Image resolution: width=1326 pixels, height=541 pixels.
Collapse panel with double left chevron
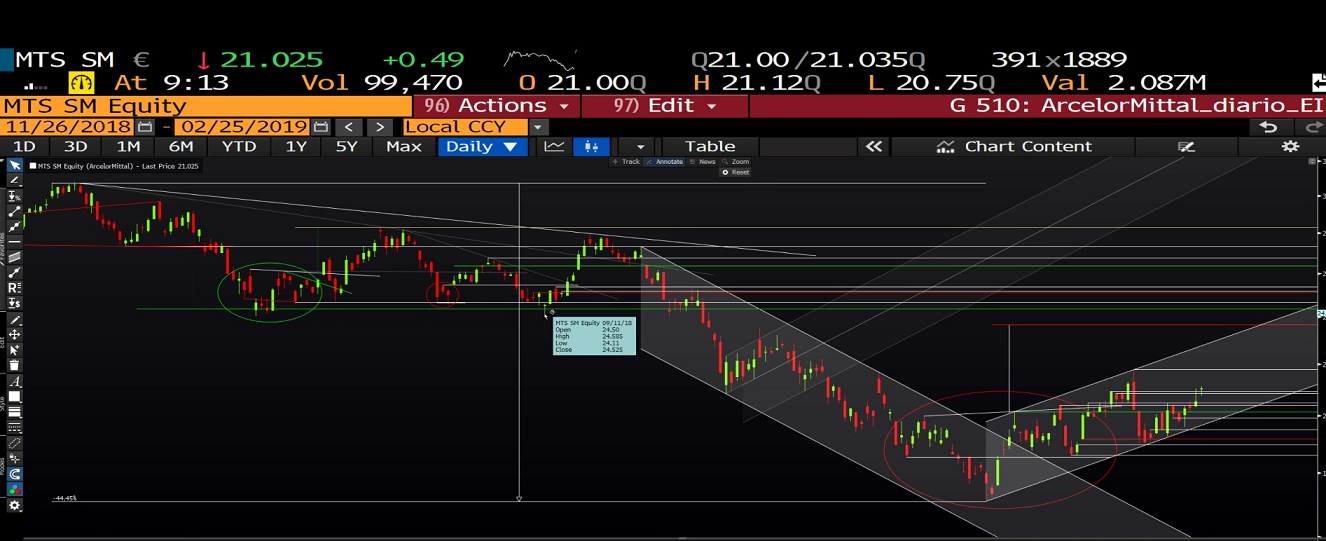tap(873, 146)
